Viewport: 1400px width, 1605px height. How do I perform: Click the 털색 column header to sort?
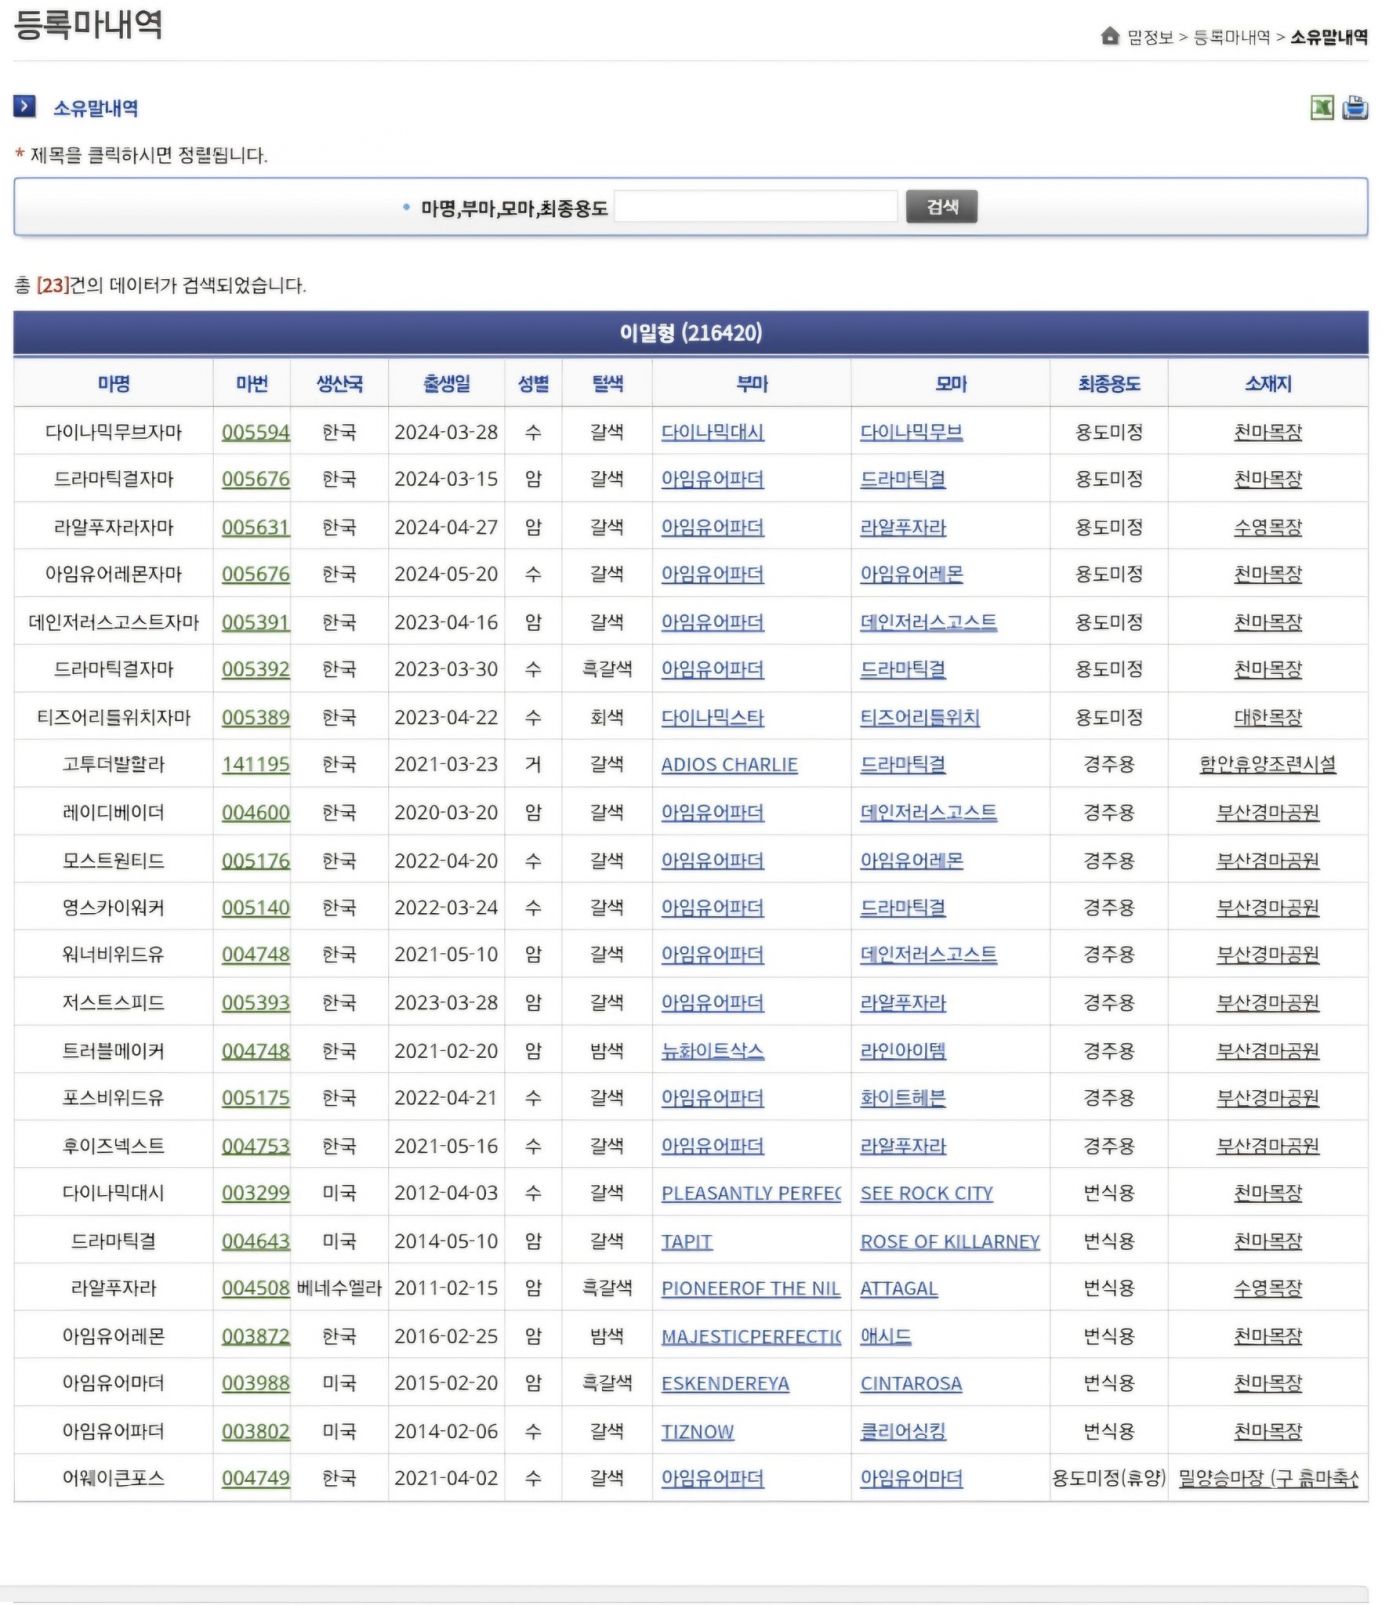(607, 384)
